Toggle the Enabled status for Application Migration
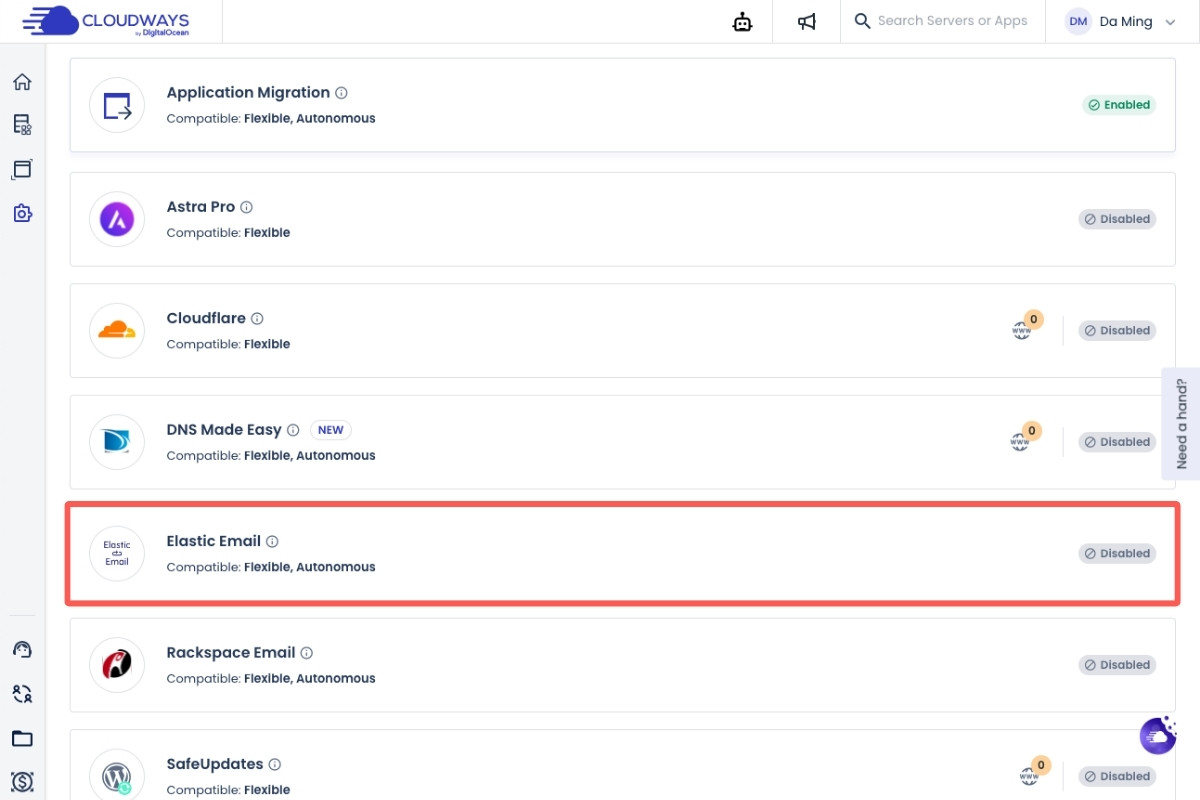 click(1119, 105)
